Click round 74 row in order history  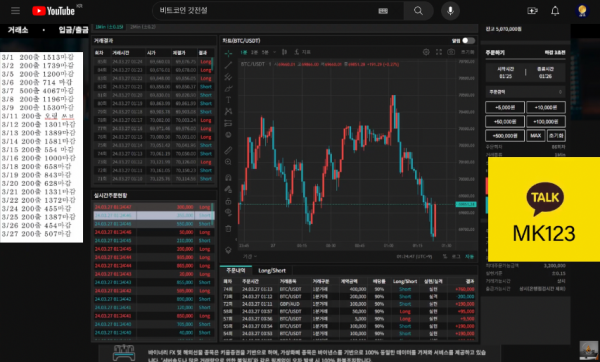pyautogui.click(x=349, y=289)
